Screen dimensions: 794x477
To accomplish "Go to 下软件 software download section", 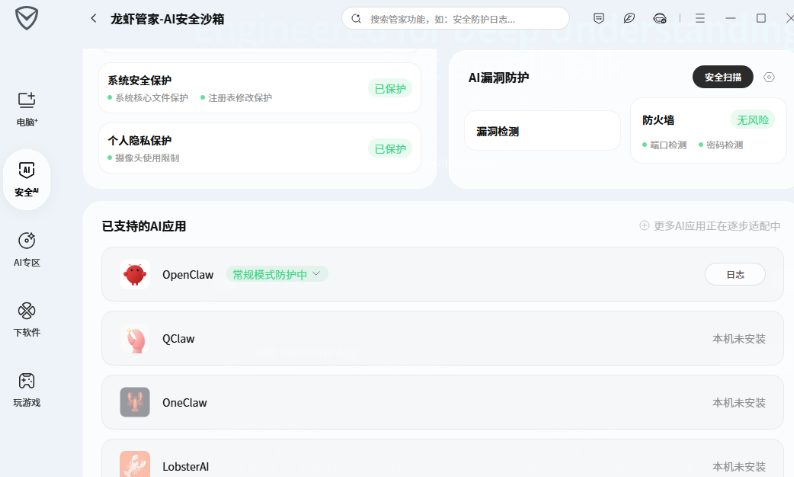I will pyautogui.click(x=27, y=318).
